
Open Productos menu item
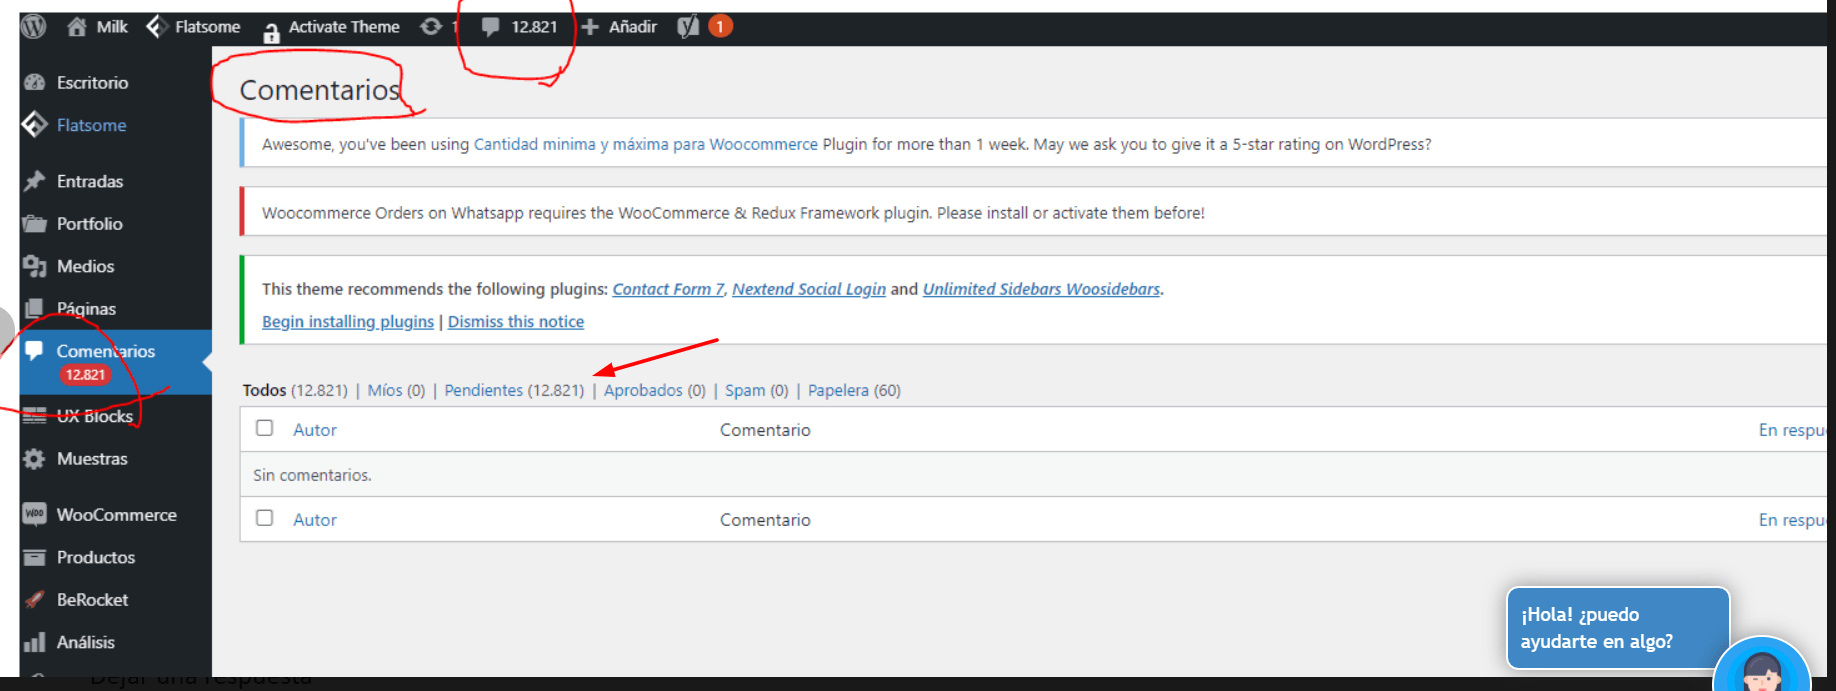point(96,557)
